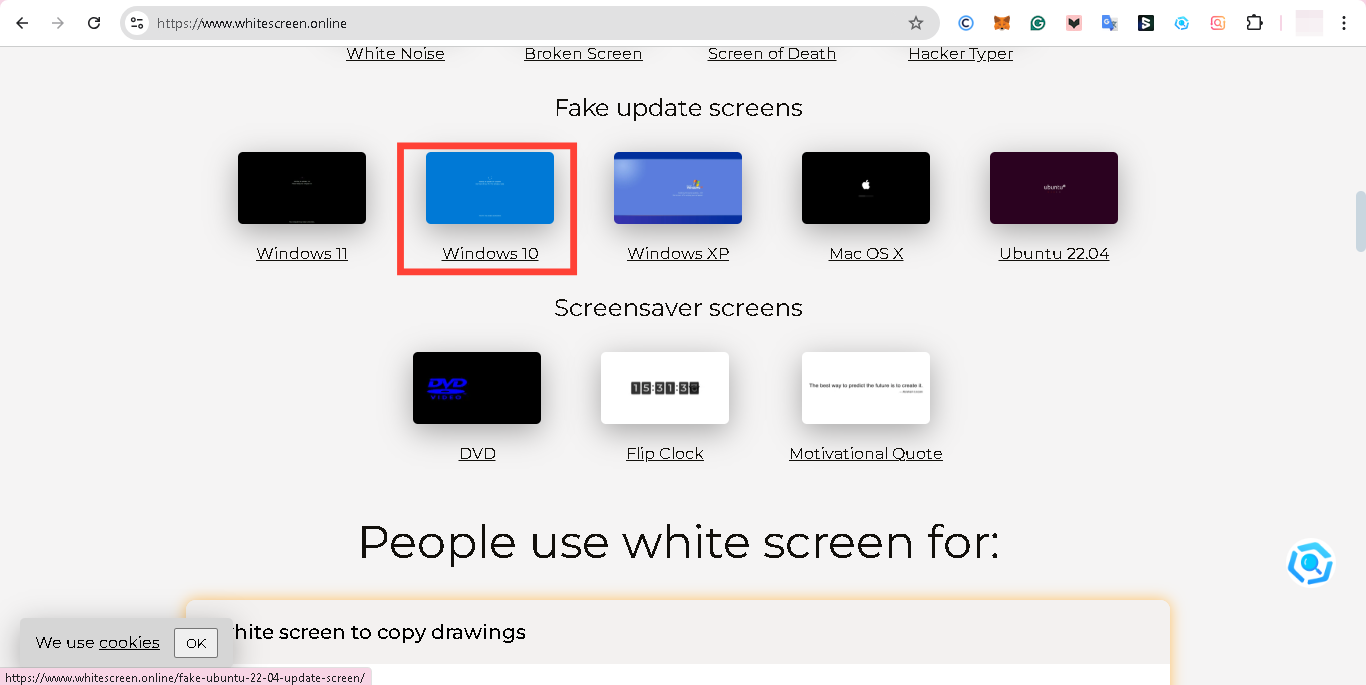
Task: Open the accessibility widget in the corner
Action: [1310, 563]
